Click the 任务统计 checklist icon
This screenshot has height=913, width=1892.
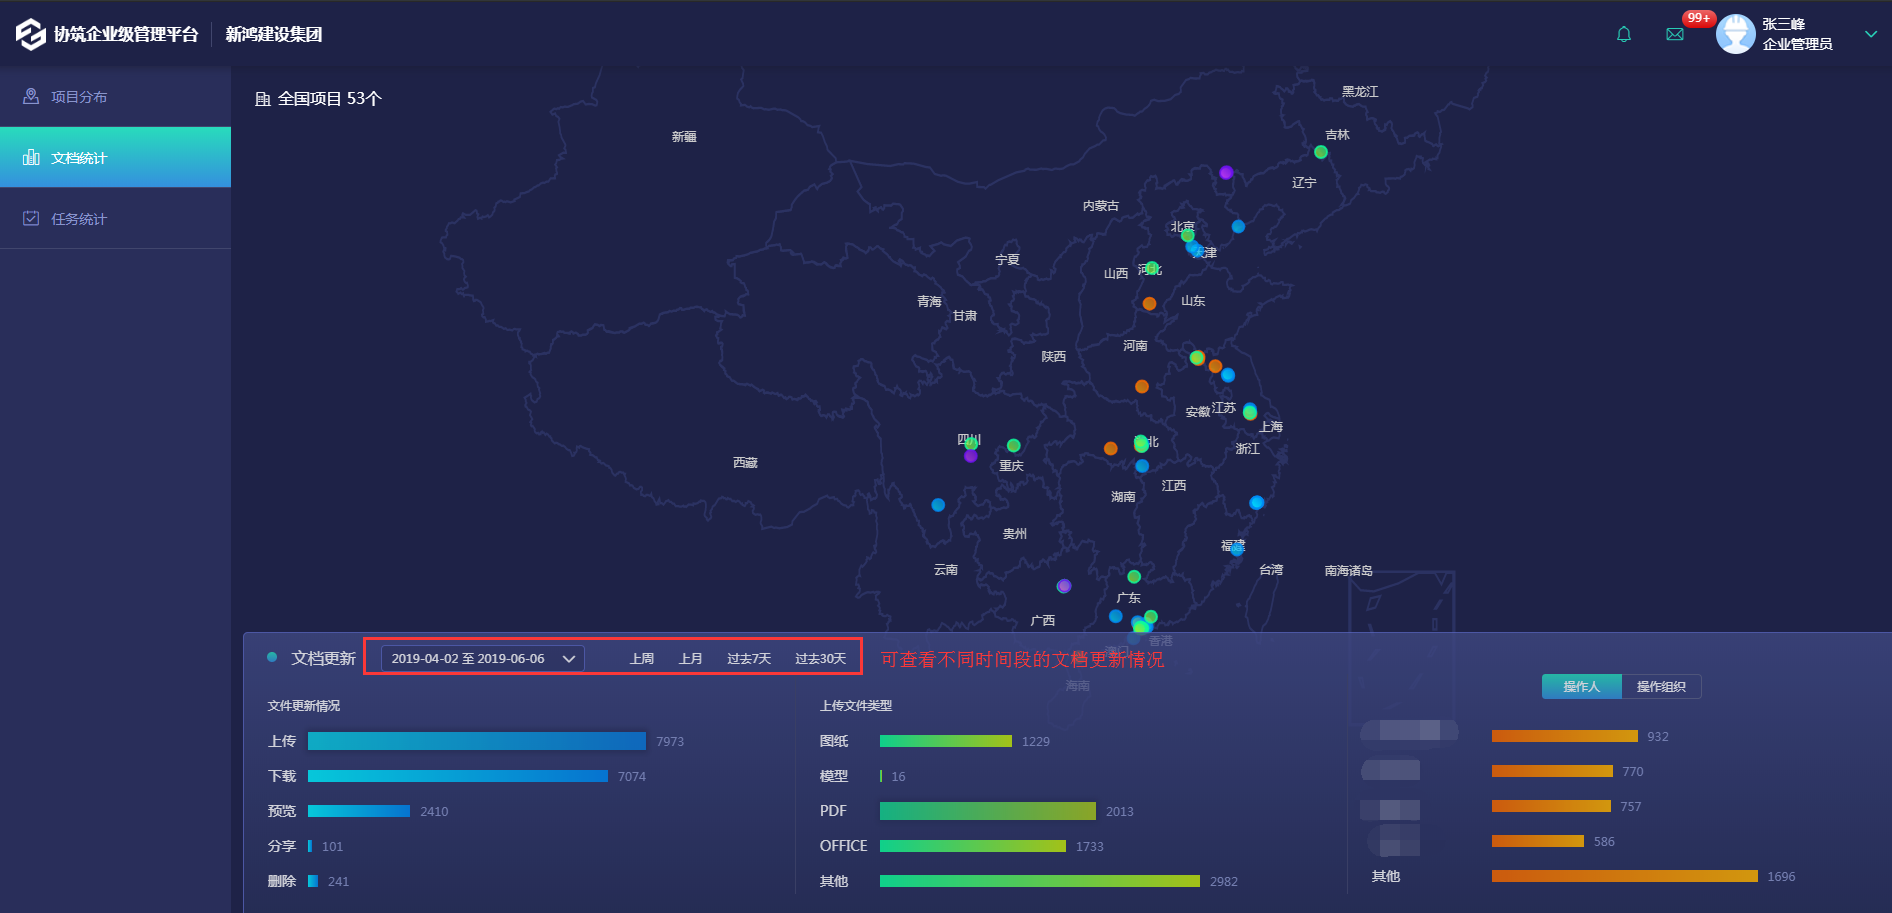31,218
